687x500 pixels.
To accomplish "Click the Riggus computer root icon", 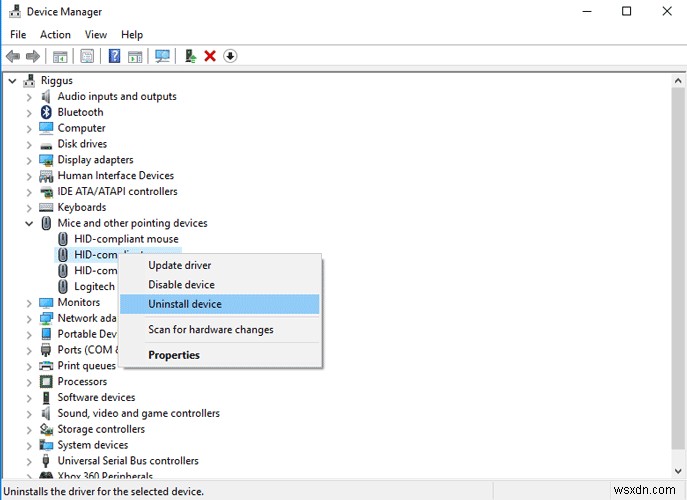I will (x=29, y=81).
